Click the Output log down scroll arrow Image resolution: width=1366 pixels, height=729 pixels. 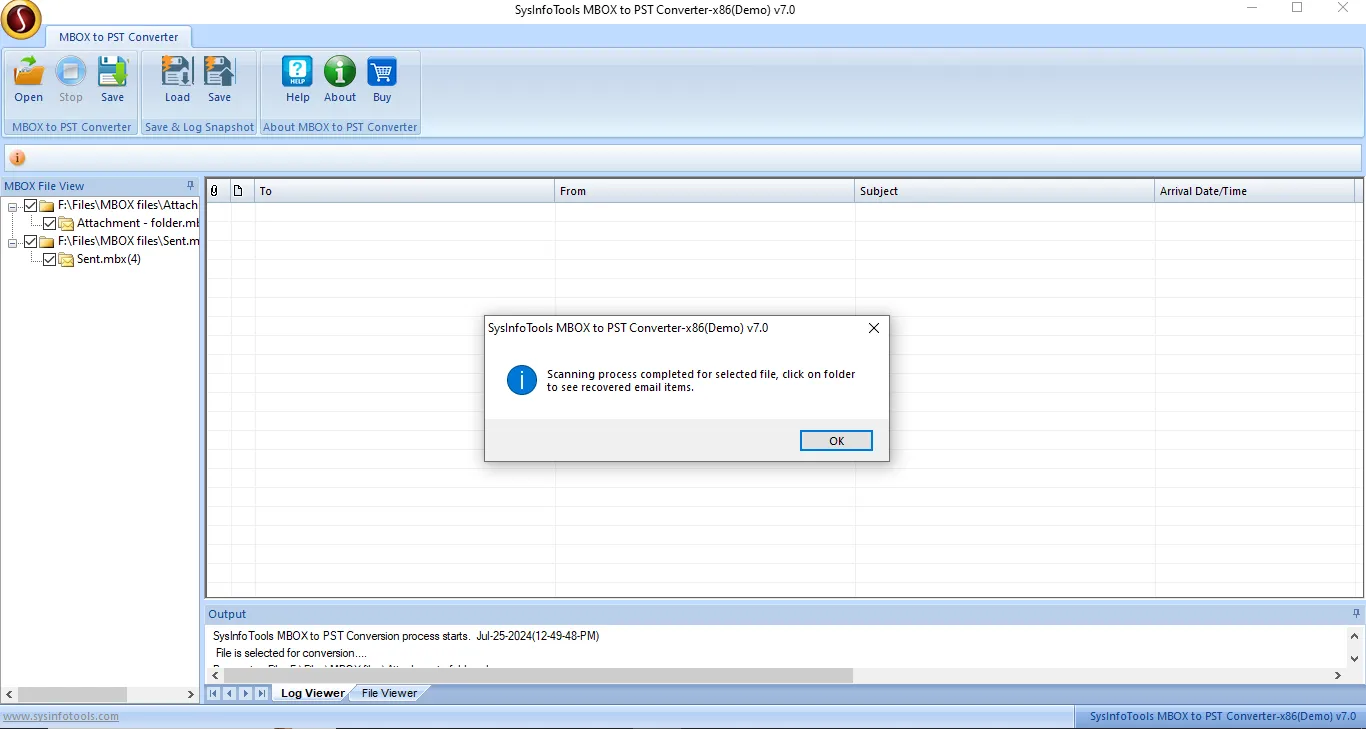pos(1356,659)
